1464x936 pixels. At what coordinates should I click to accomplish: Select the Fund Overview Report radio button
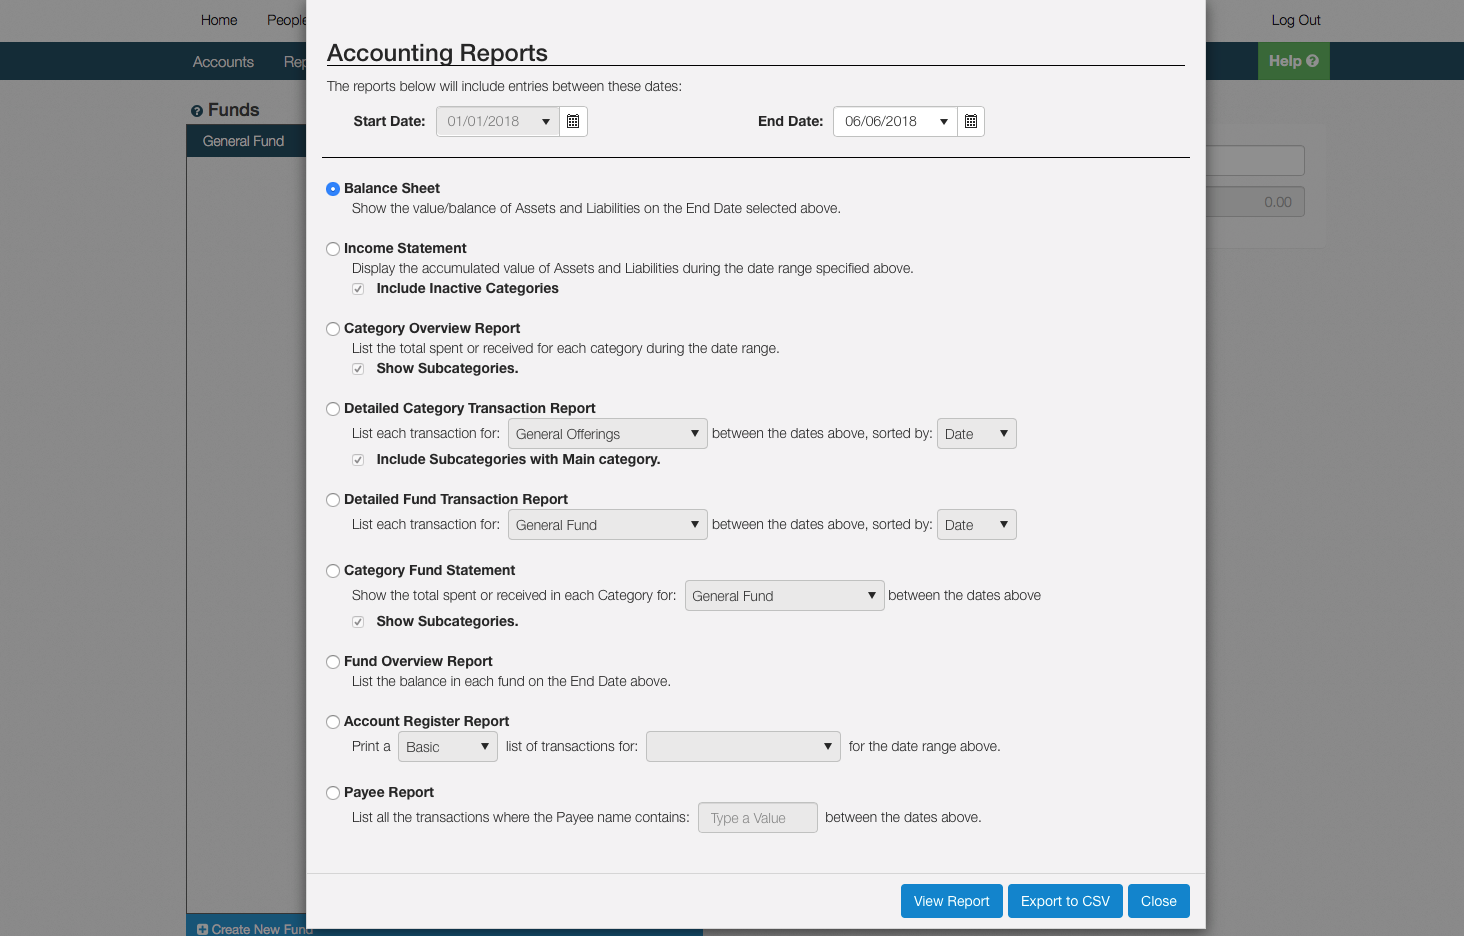[x=333, y=662]
